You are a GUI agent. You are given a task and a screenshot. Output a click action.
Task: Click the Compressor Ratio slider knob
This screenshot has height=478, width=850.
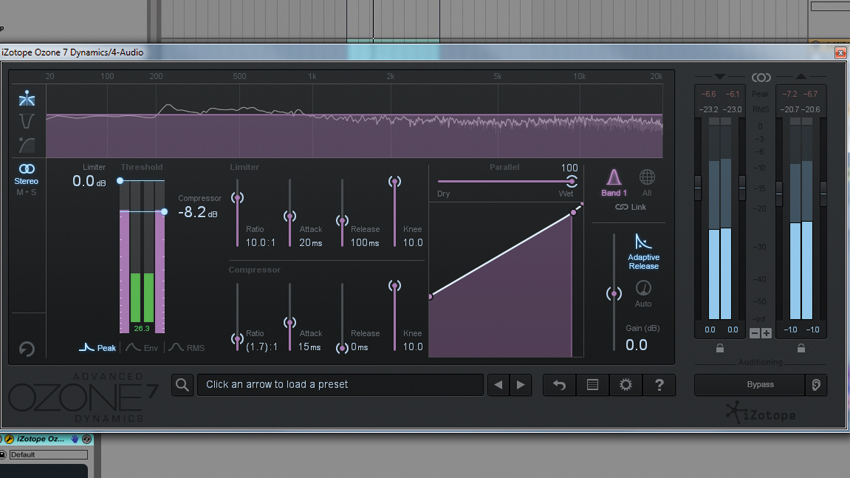pos(237,339)
